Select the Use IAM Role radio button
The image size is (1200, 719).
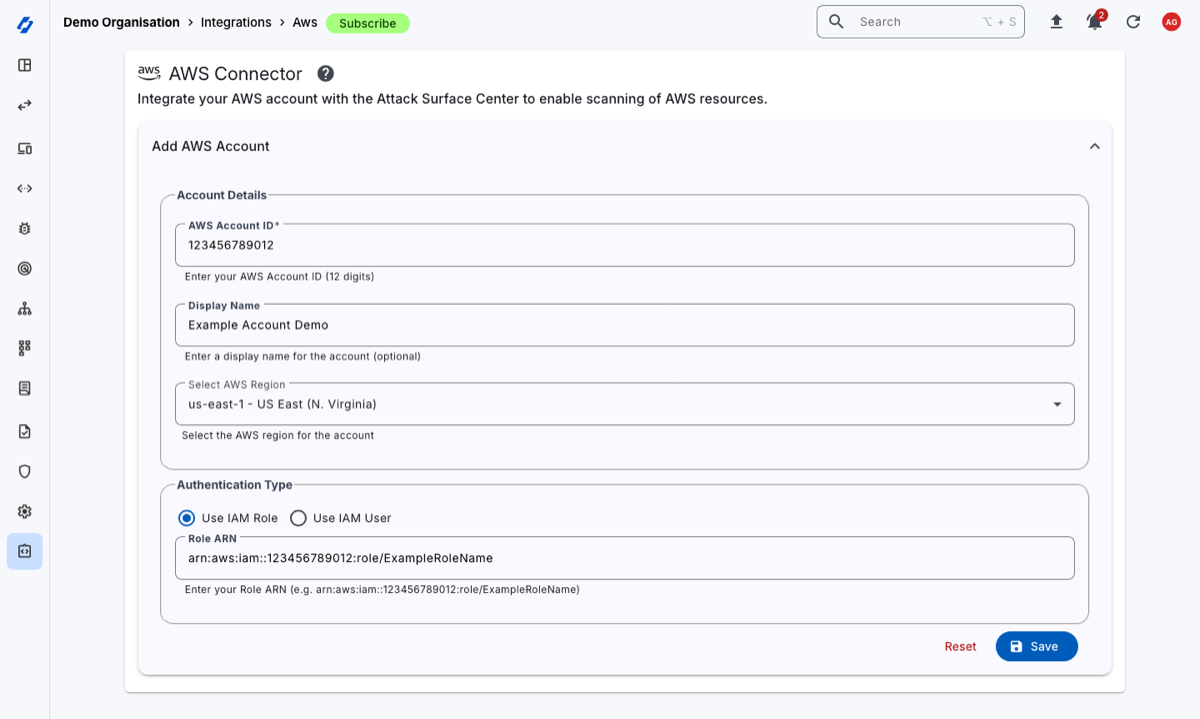(x=186, y=518)
